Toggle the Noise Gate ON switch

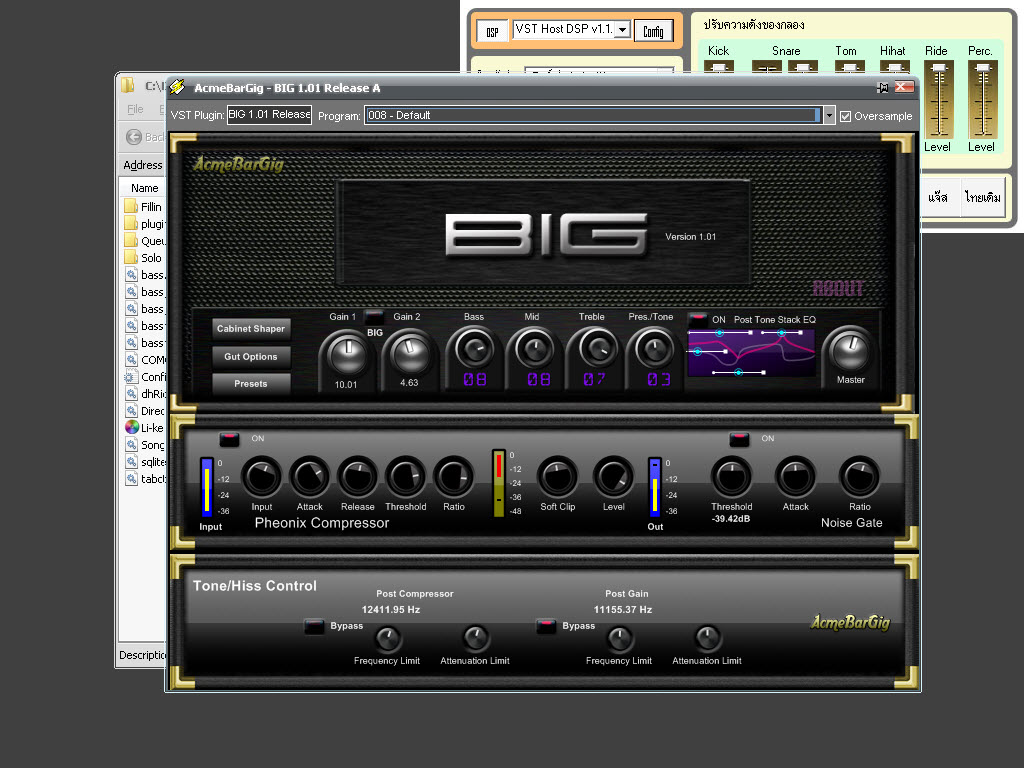point(739,439)
